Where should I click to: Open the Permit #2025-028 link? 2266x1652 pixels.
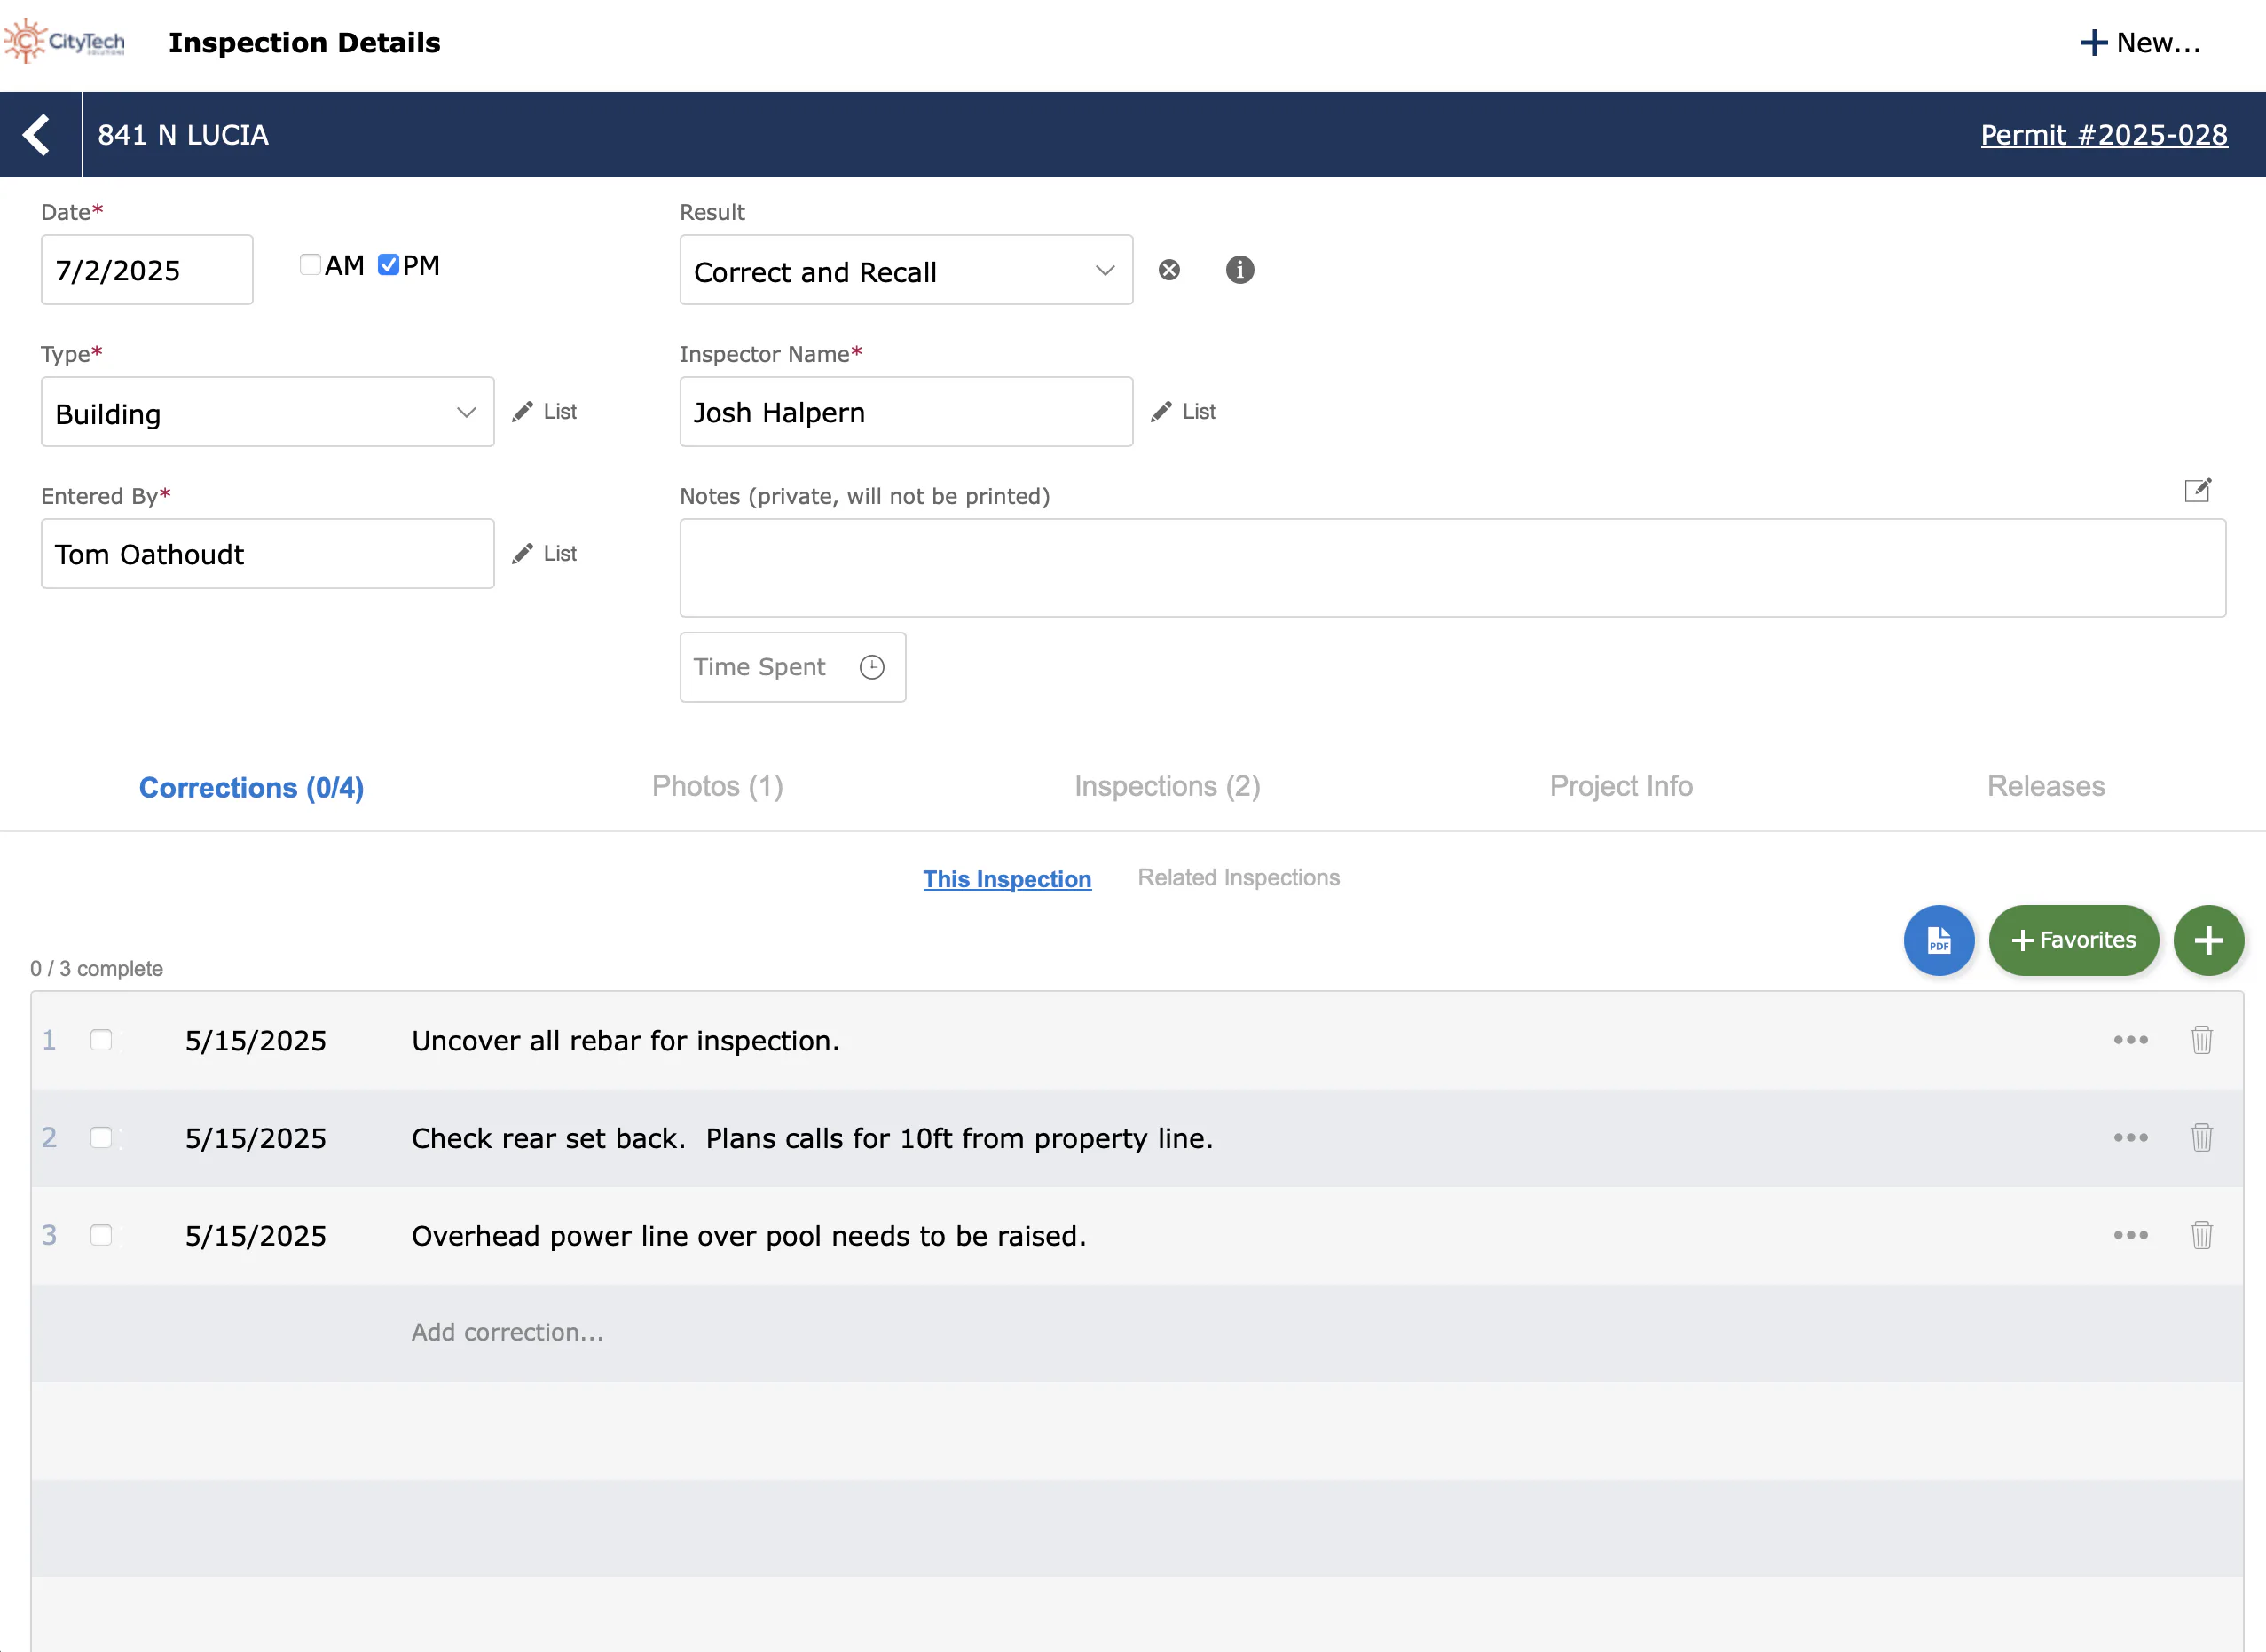[x=2104, y=135]
